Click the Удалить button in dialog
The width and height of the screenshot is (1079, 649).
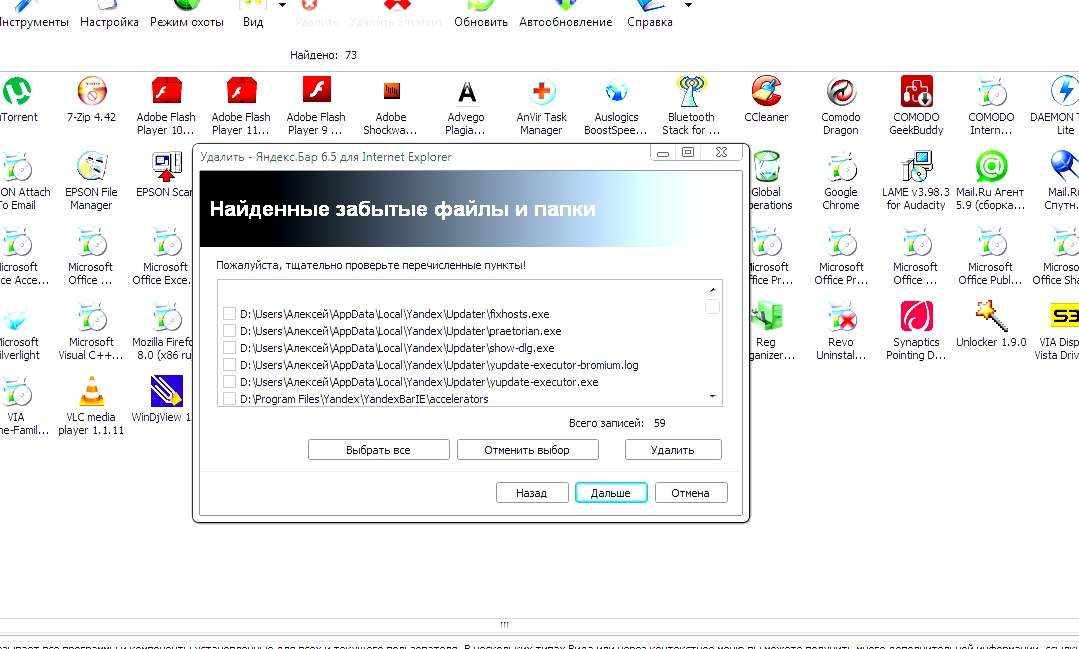pos(672,450)
